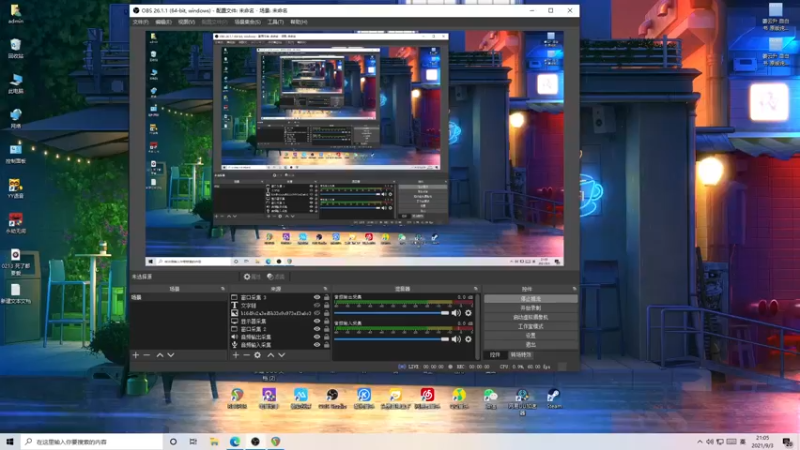Open the admin folder on the desktop
The height and width of the screenshot is (450, 800).
click(15, 14)
